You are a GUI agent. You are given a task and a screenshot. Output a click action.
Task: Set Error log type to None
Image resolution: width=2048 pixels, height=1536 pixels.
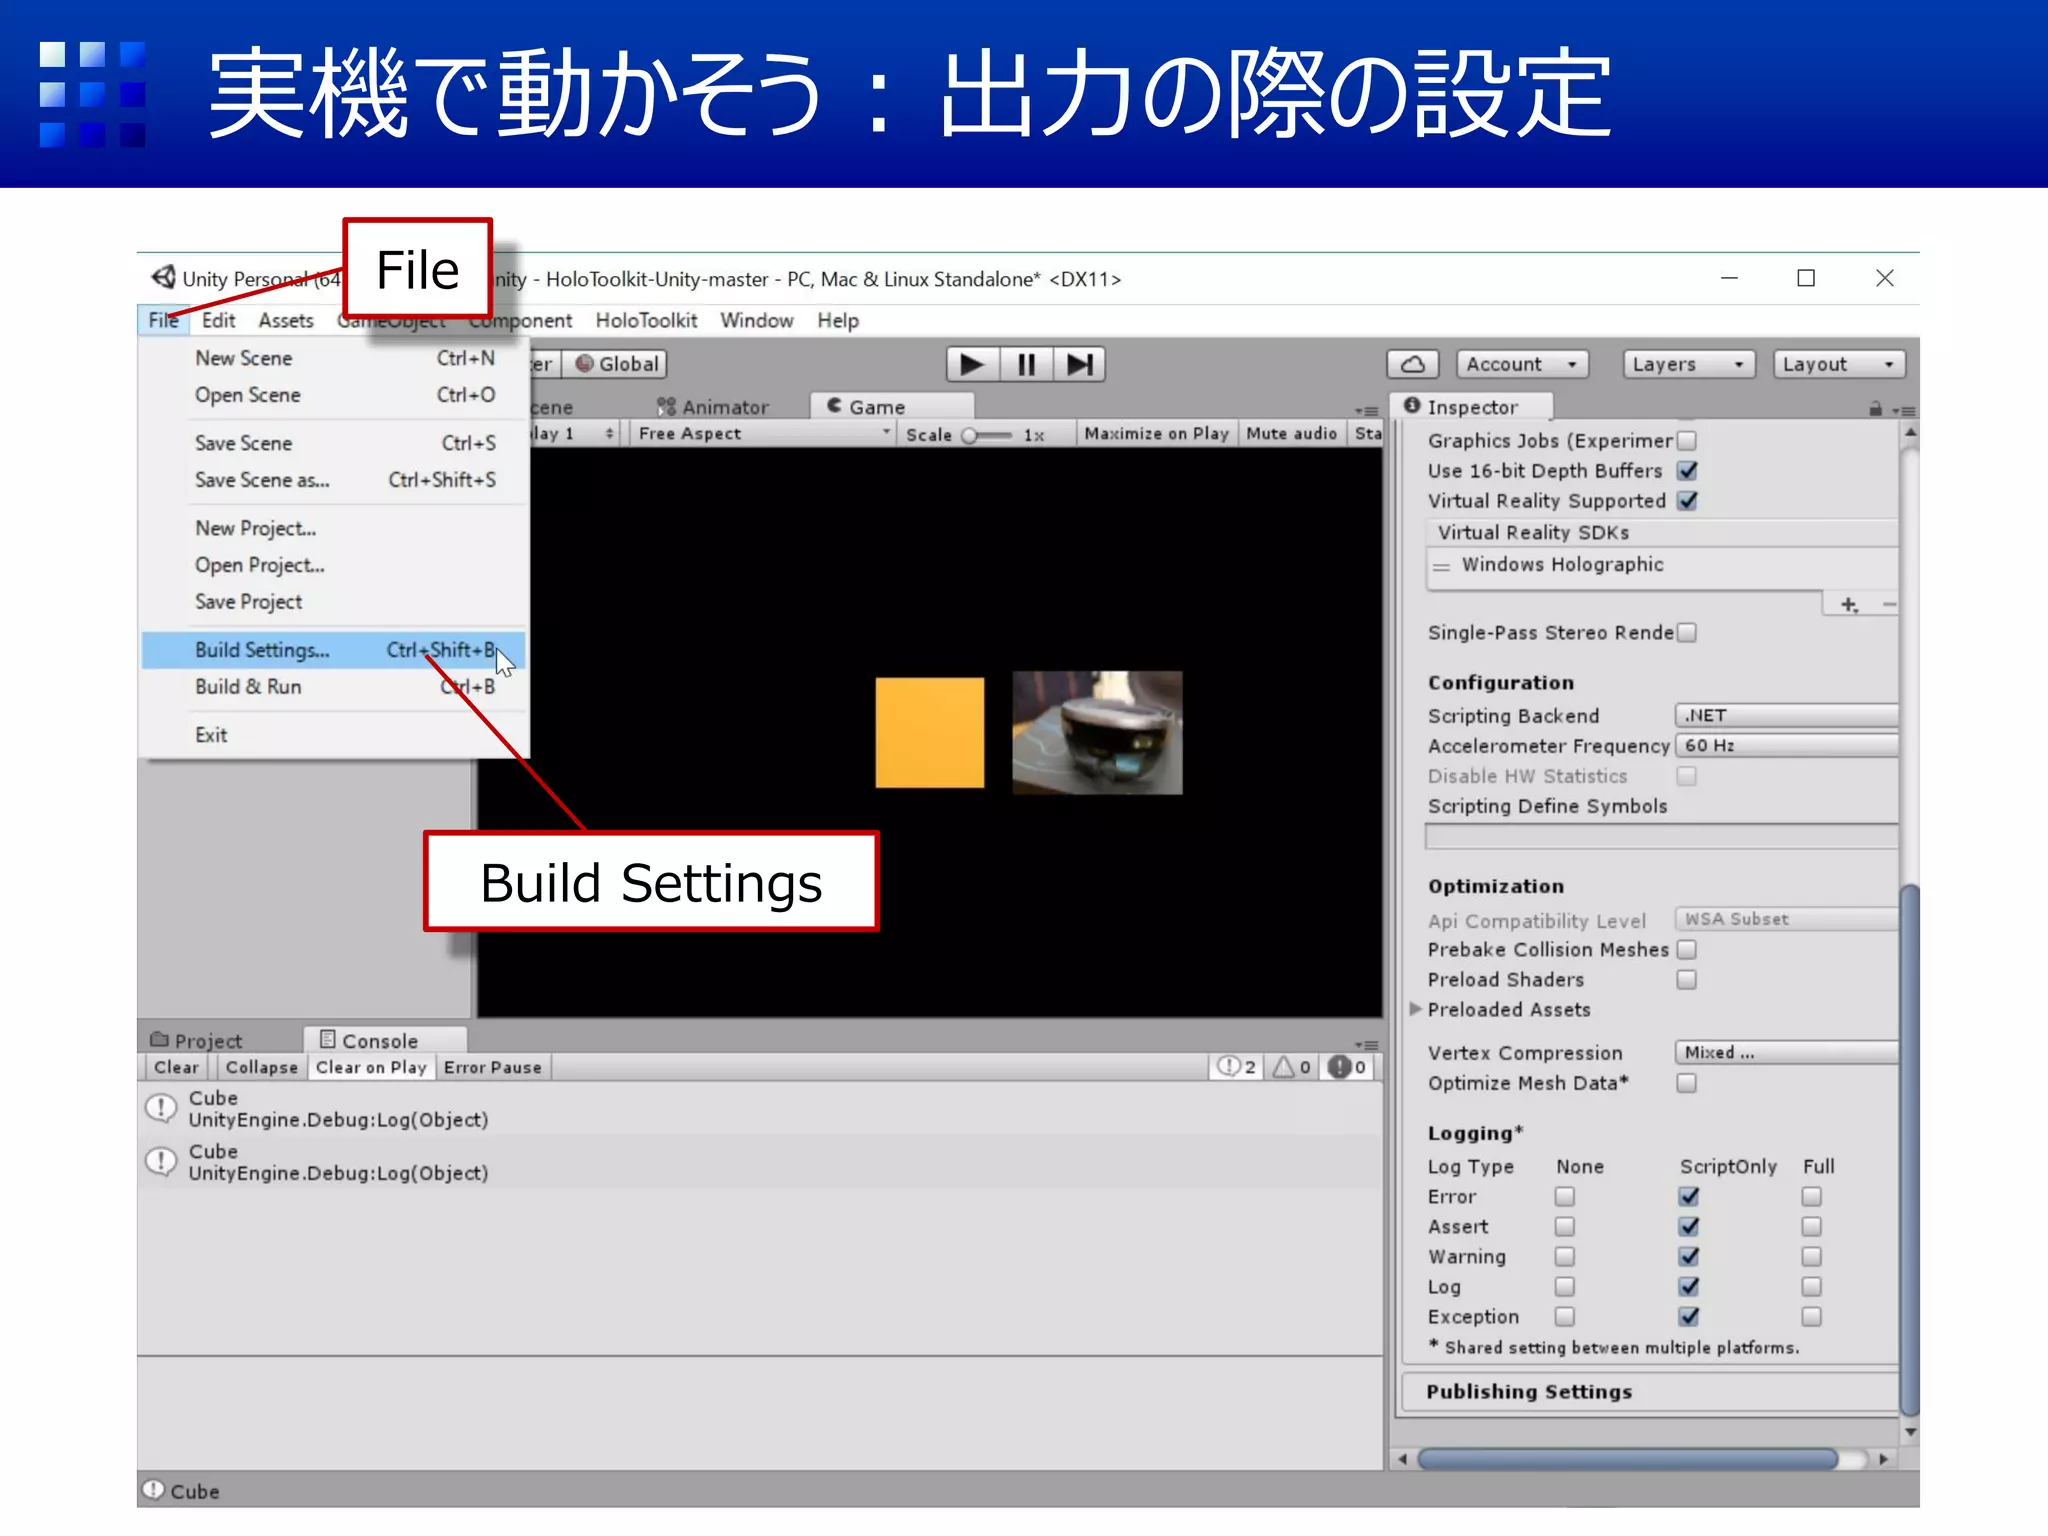1565,1196
